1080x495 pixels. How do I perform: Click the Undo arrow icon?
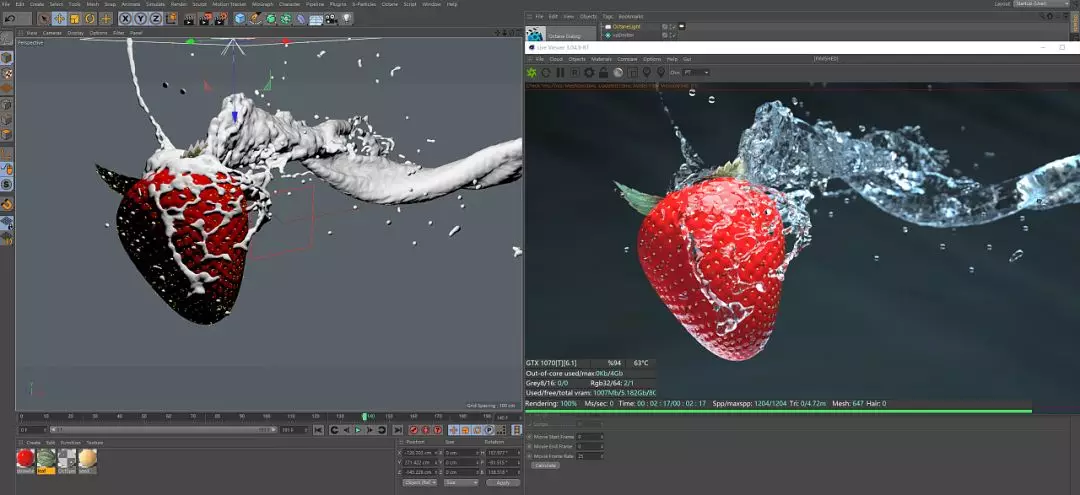tap(10, 19)
